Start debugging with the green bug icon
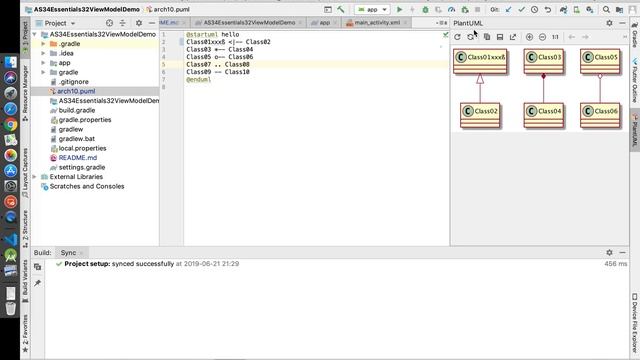The image size is (640, 360). [425, 9]
